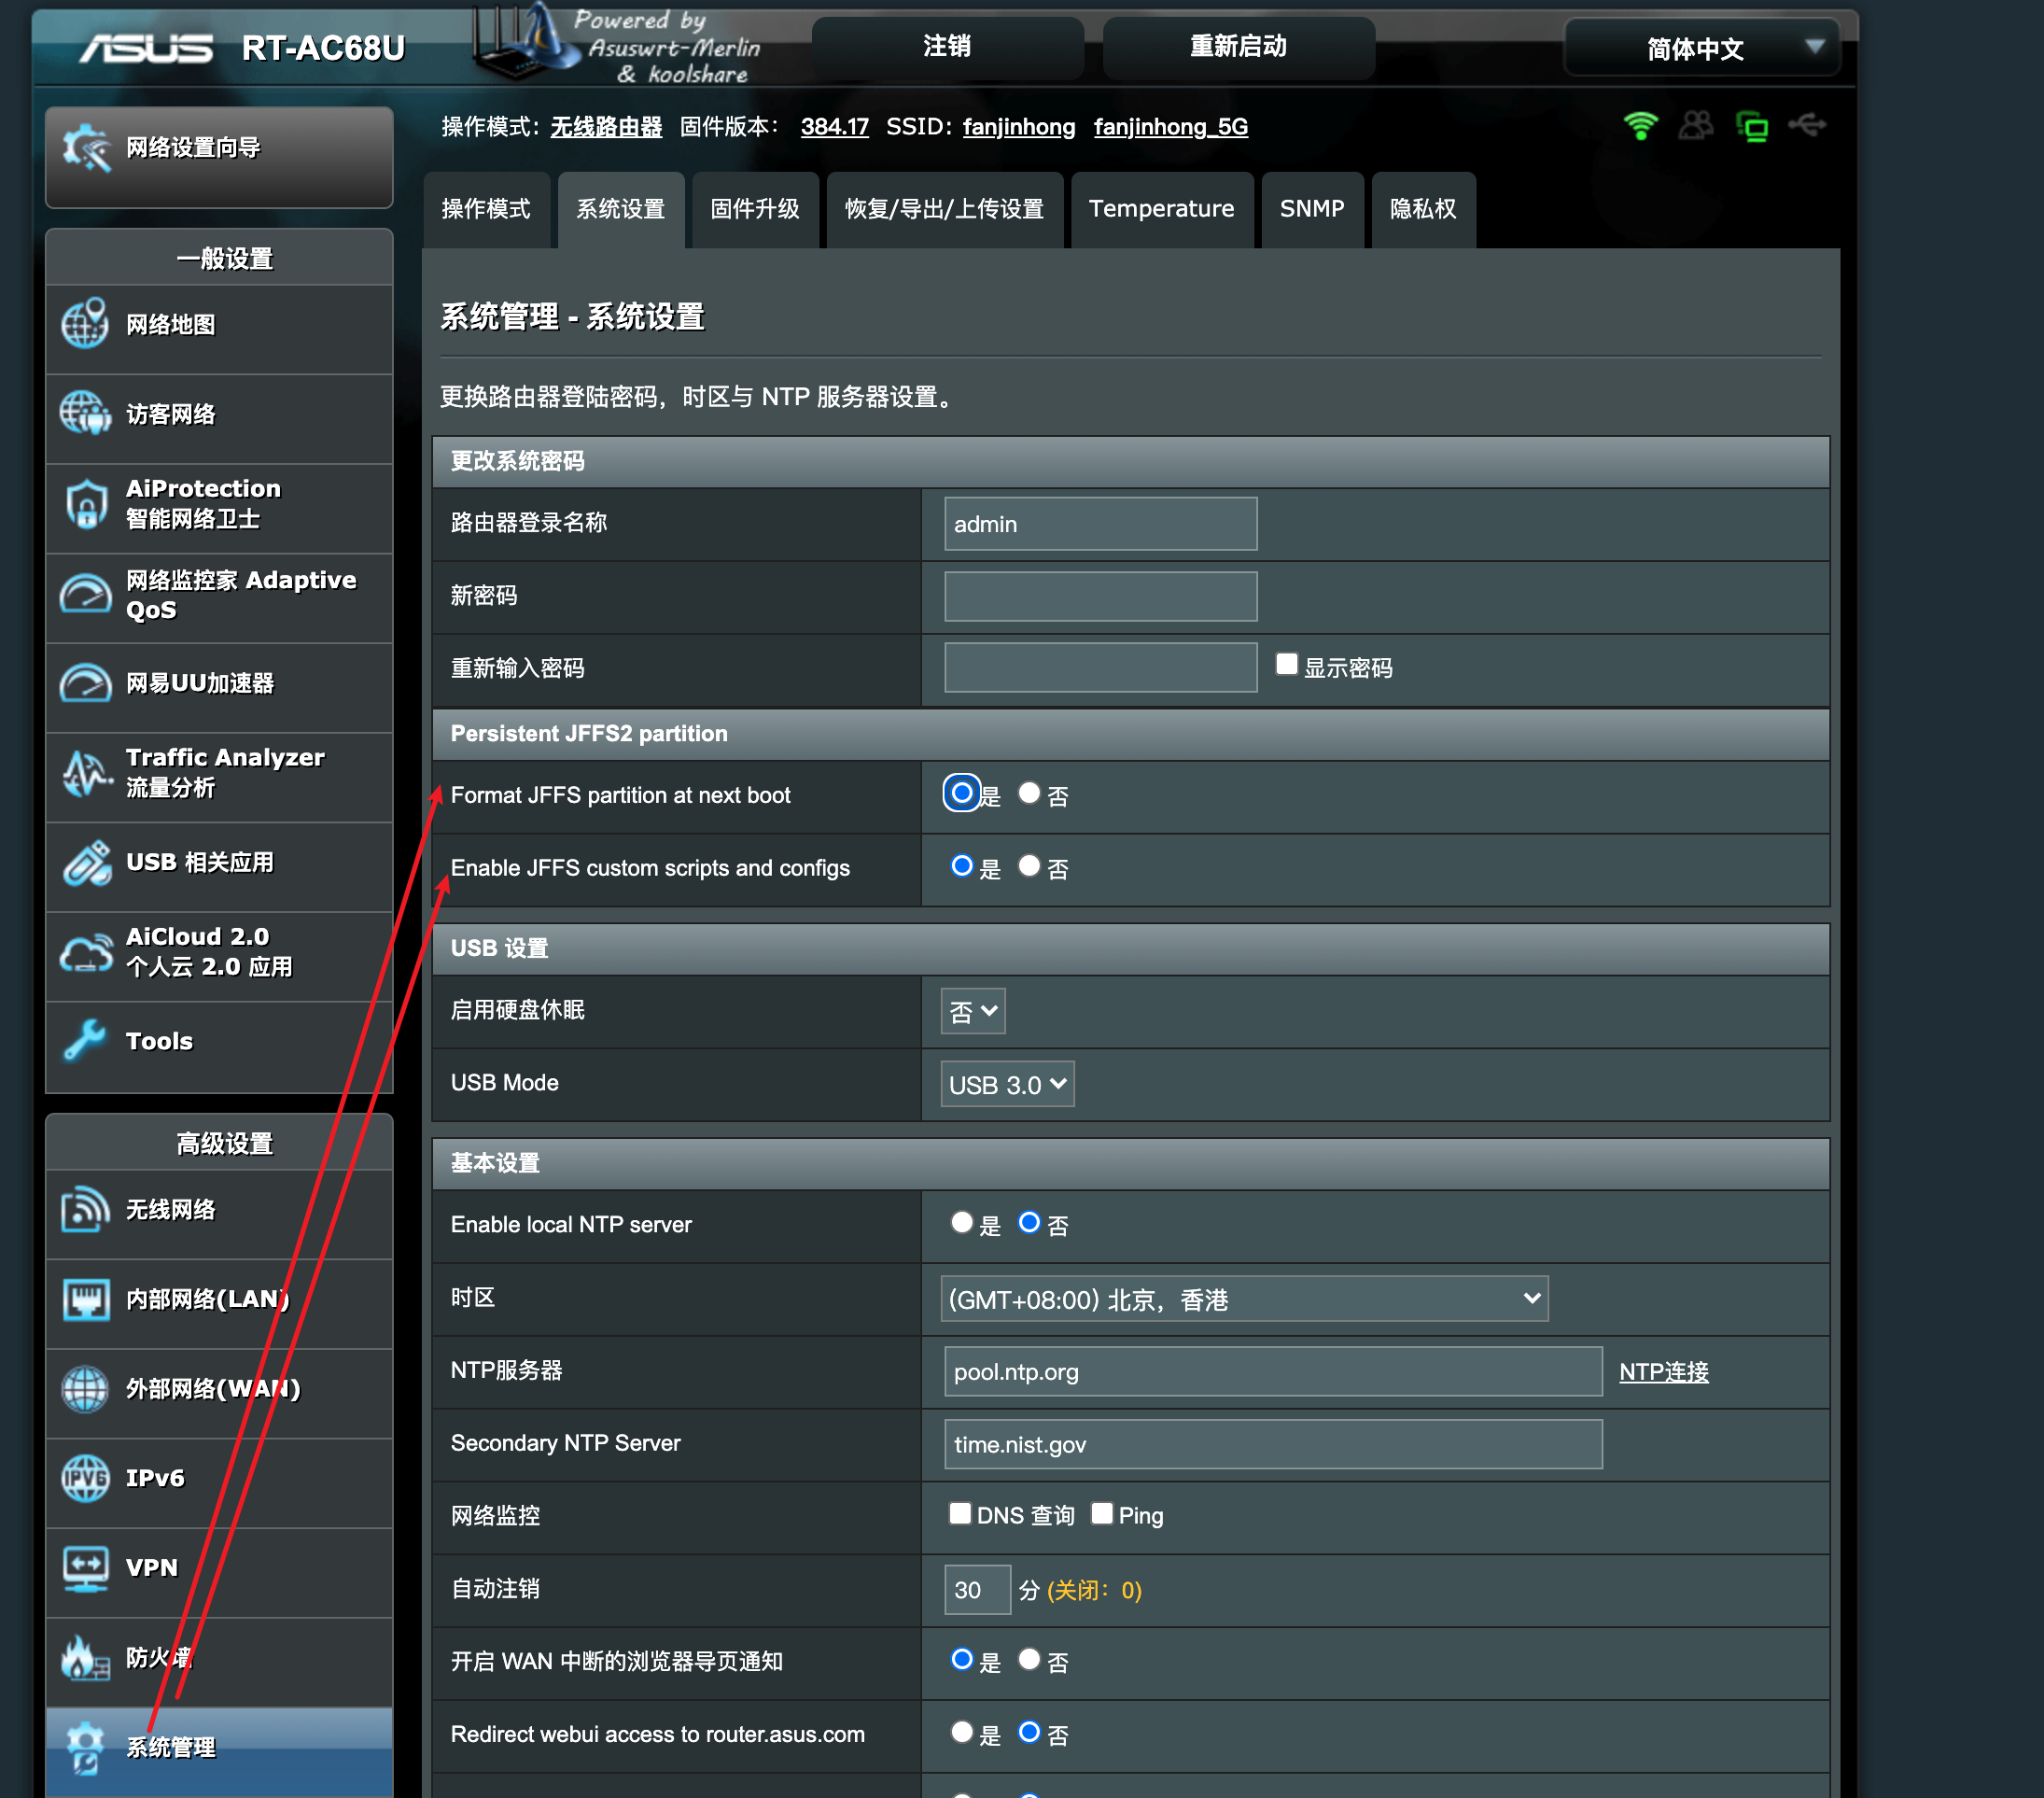
Task: Open the 简体中文 language dropdown
Action: (x=1701, y=48)
